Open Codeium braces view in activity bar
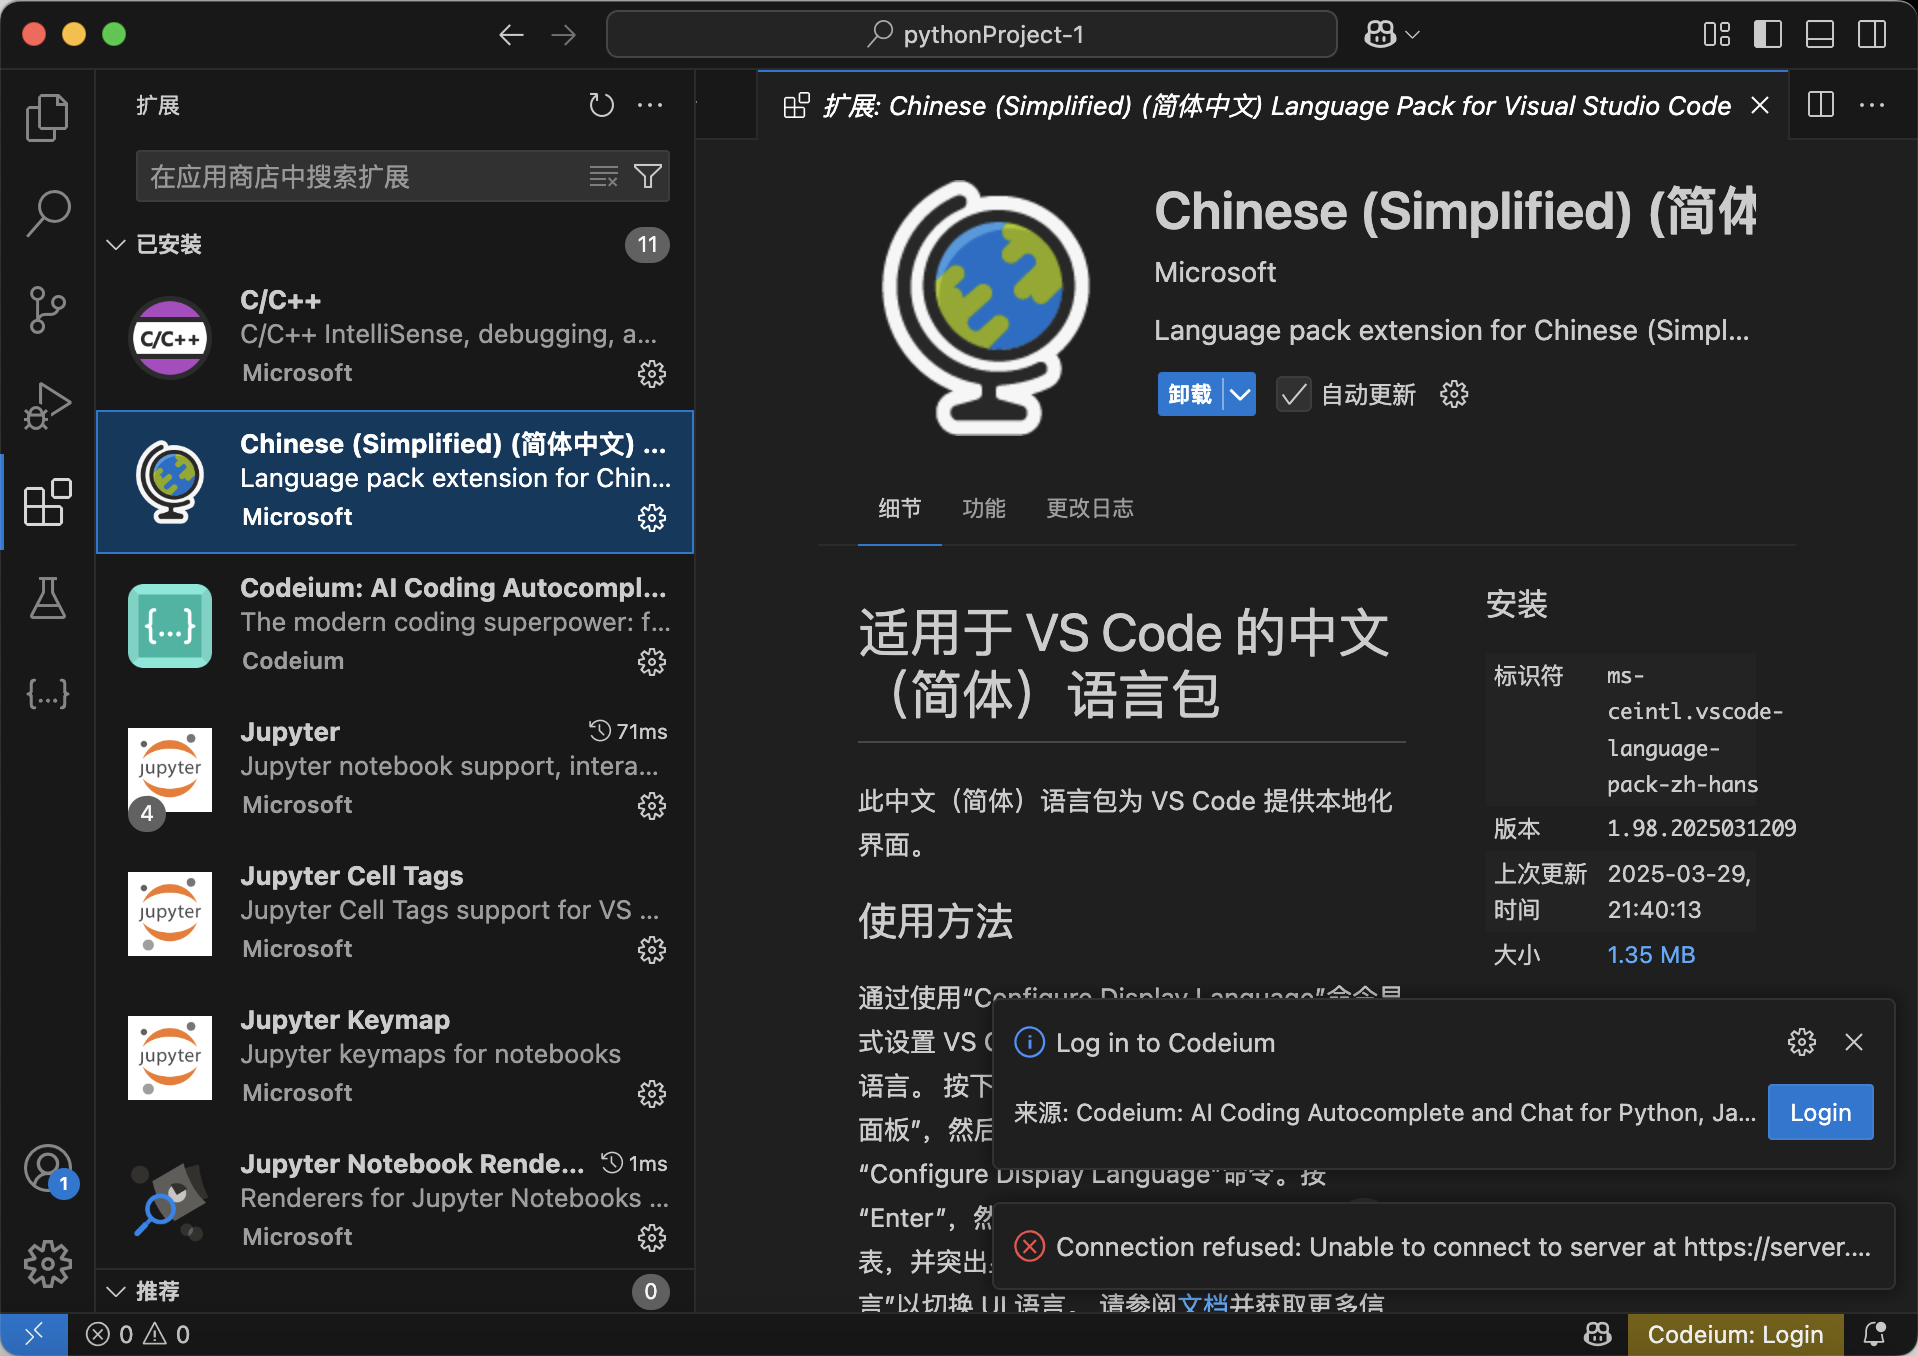Viewport: 1918px width, 1356px height. (x=47, y=693)
